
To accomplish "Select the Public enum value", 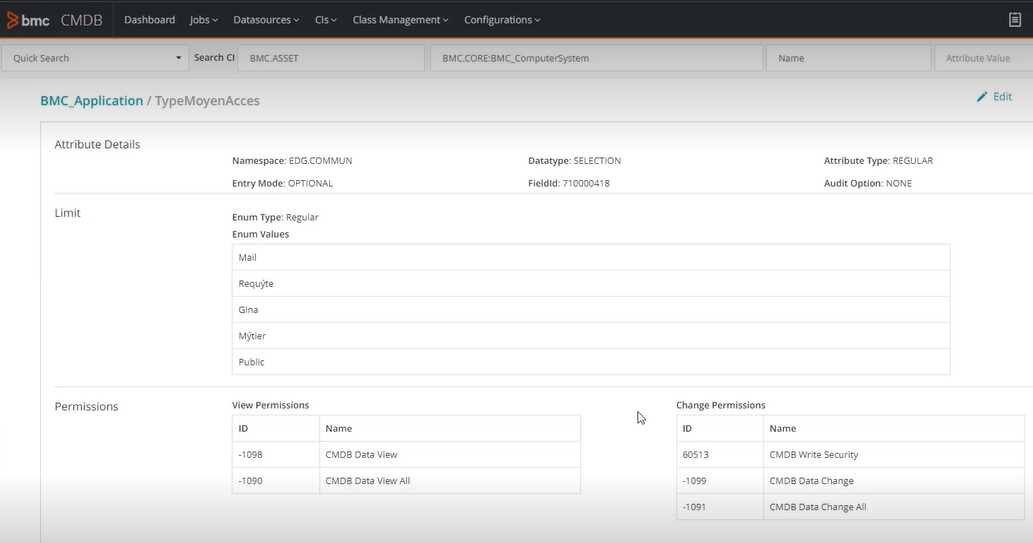I will click(591, 362).
